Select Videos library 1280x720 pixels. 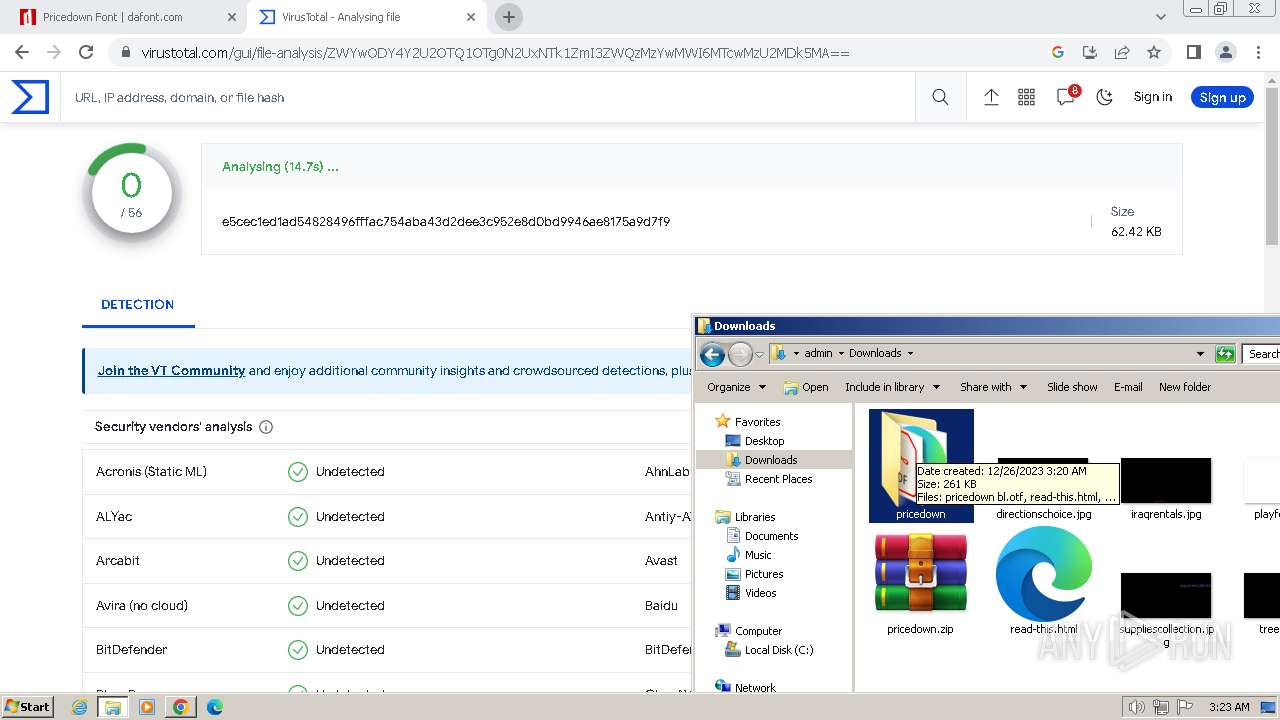point(760,593)
